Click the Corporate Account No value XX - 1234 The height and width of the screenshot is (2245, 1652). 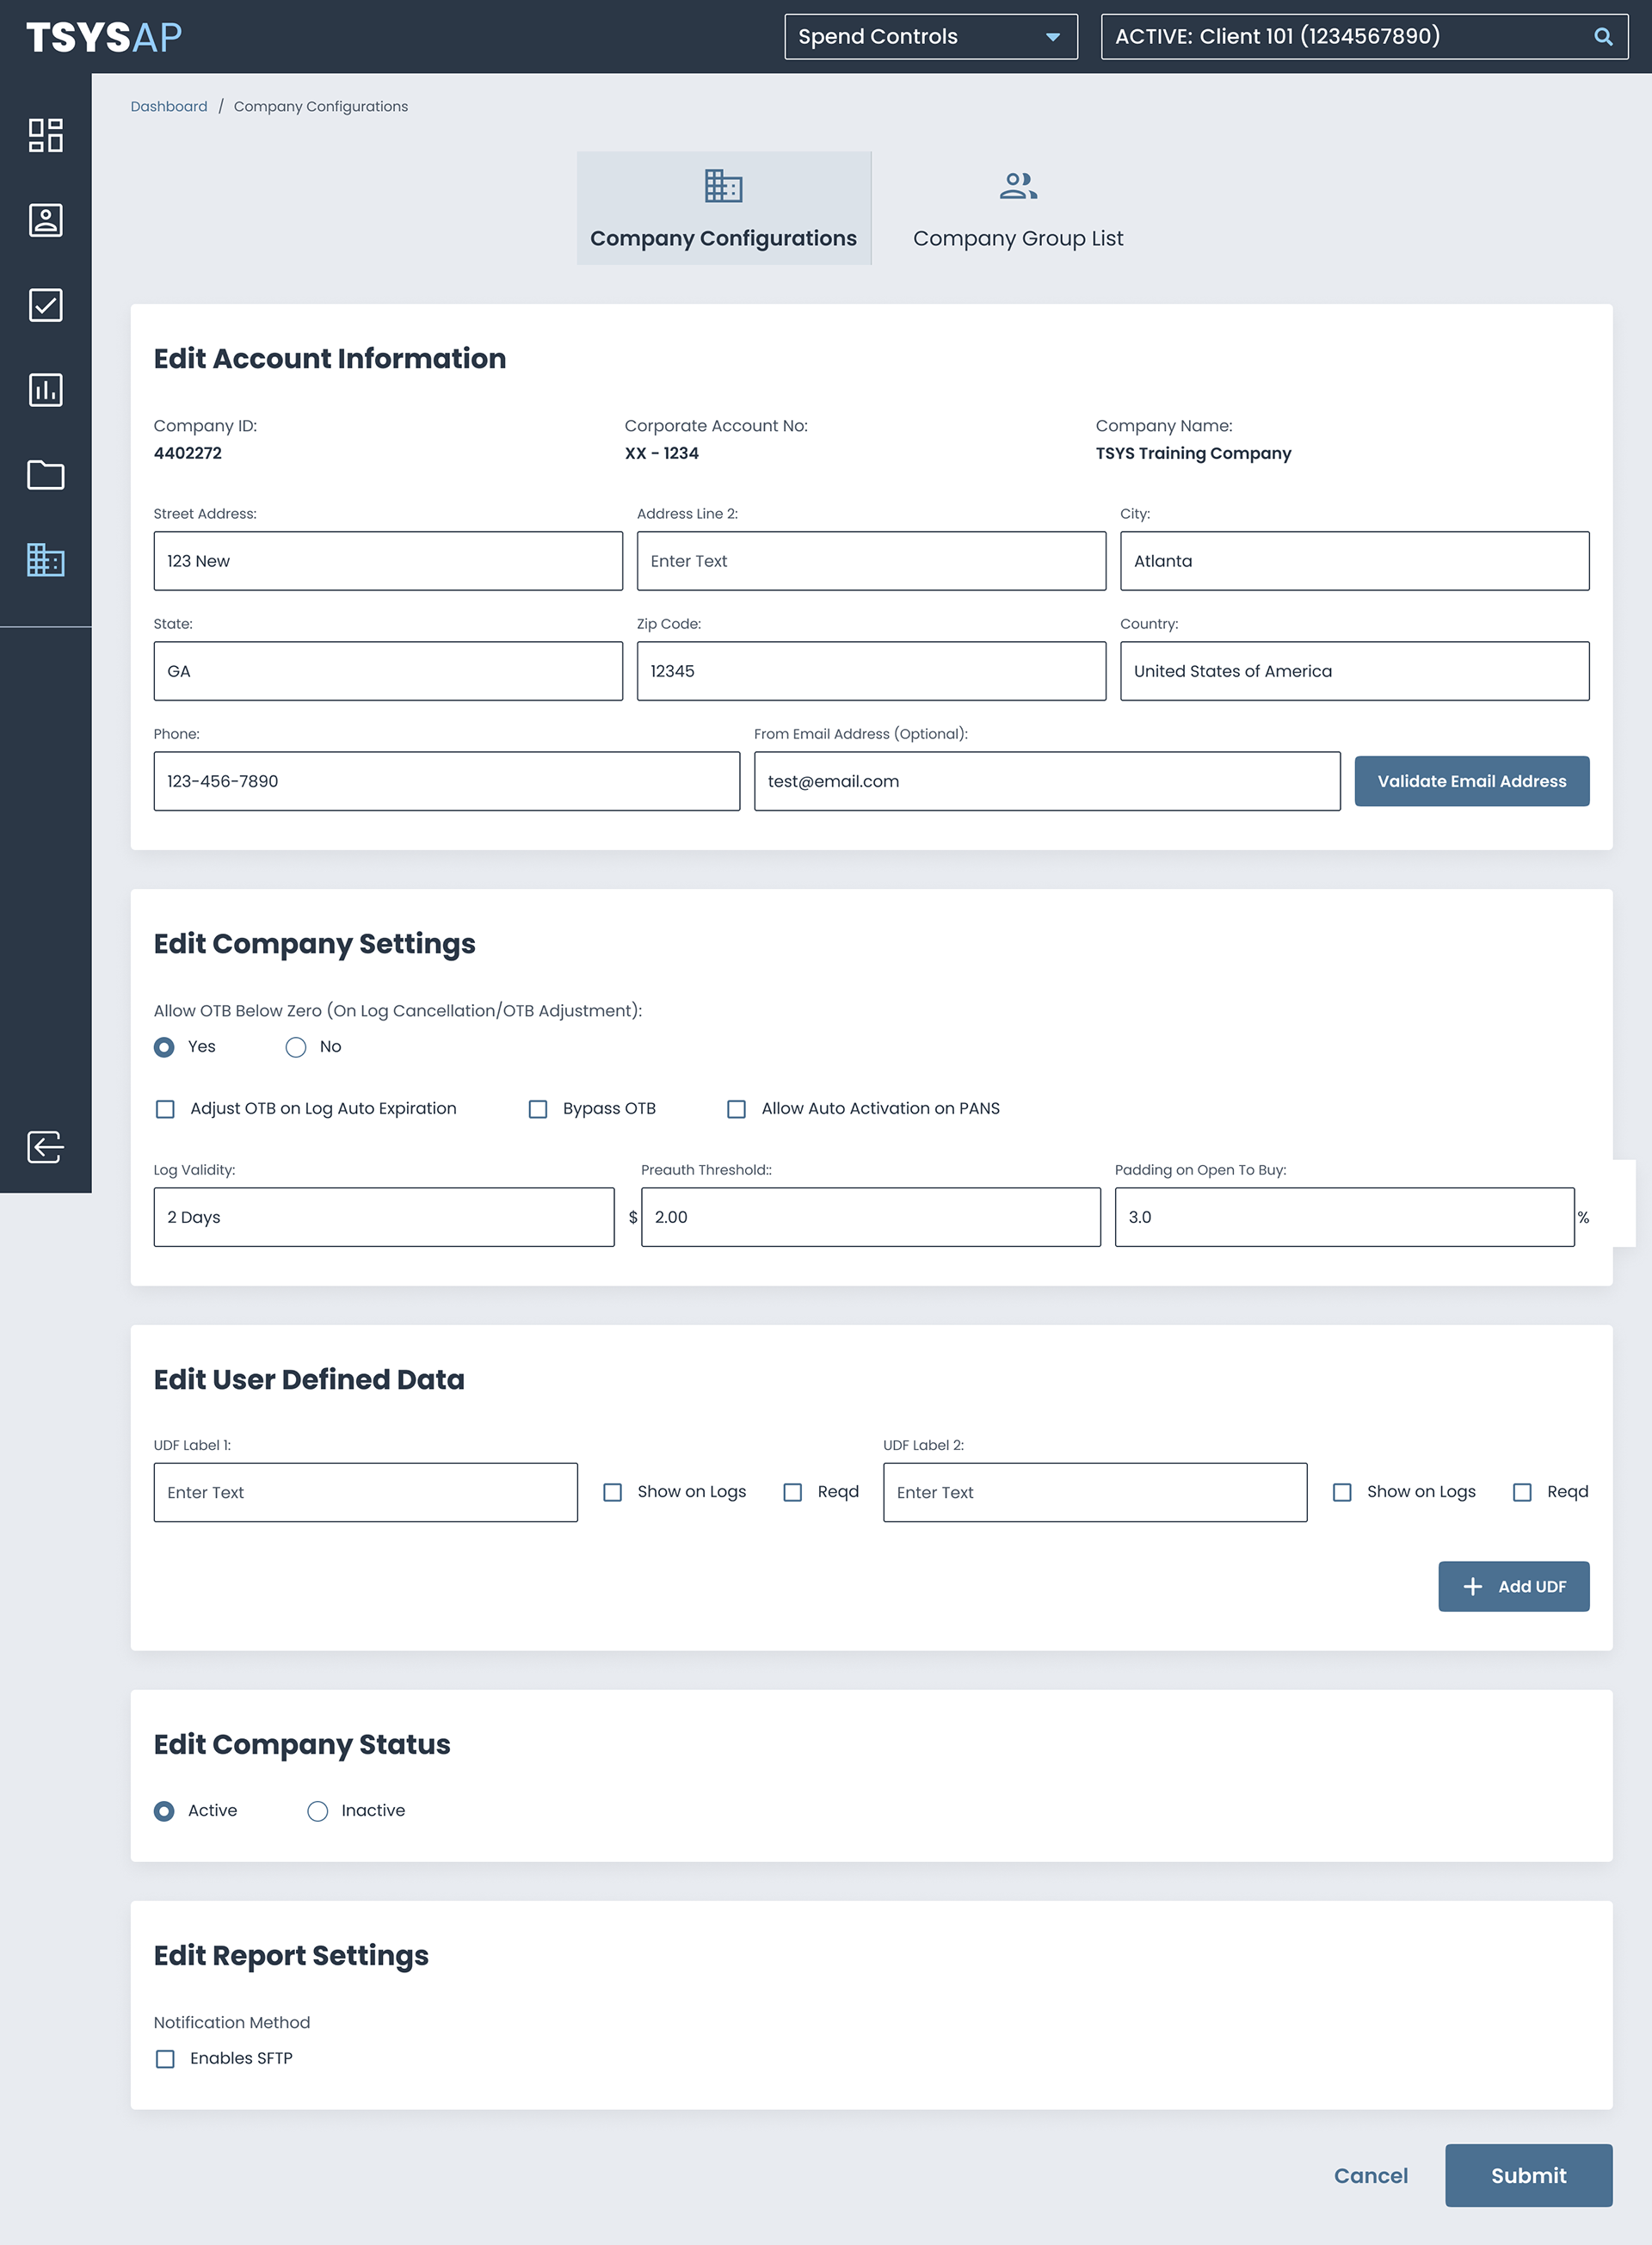662,453
